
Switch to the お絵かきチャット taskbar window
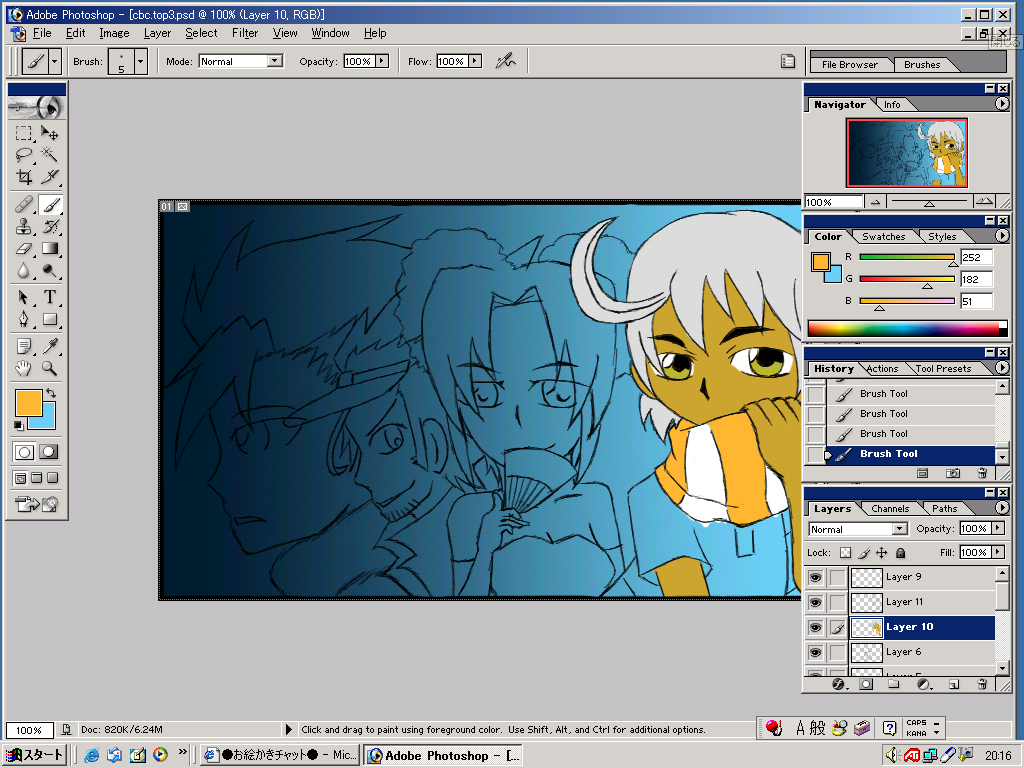coord(280,755)
